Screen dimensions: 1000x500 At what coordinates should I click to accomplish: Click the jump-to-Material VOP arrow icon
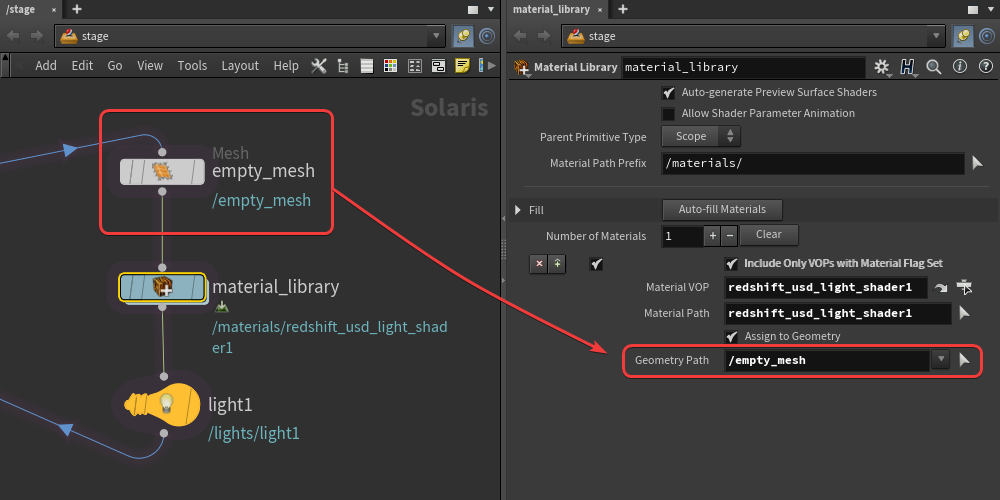[941, 288]
